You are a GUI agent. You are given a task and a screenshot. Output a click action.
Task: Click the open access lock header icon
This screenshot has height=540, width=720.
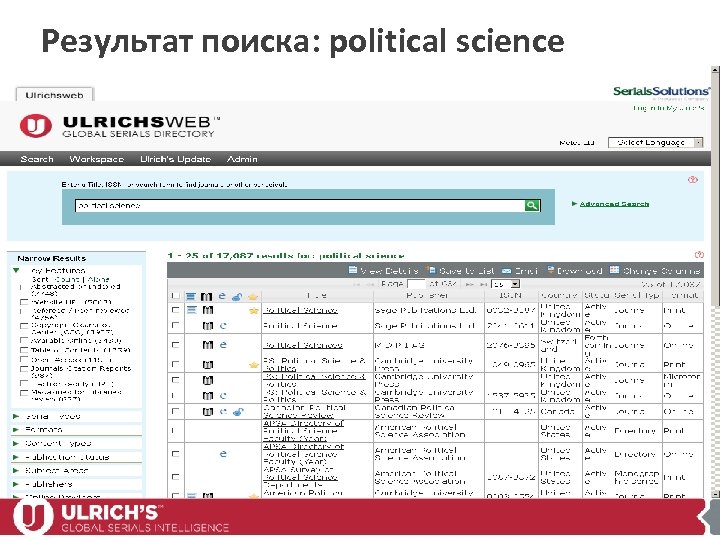tap(237, 297)
